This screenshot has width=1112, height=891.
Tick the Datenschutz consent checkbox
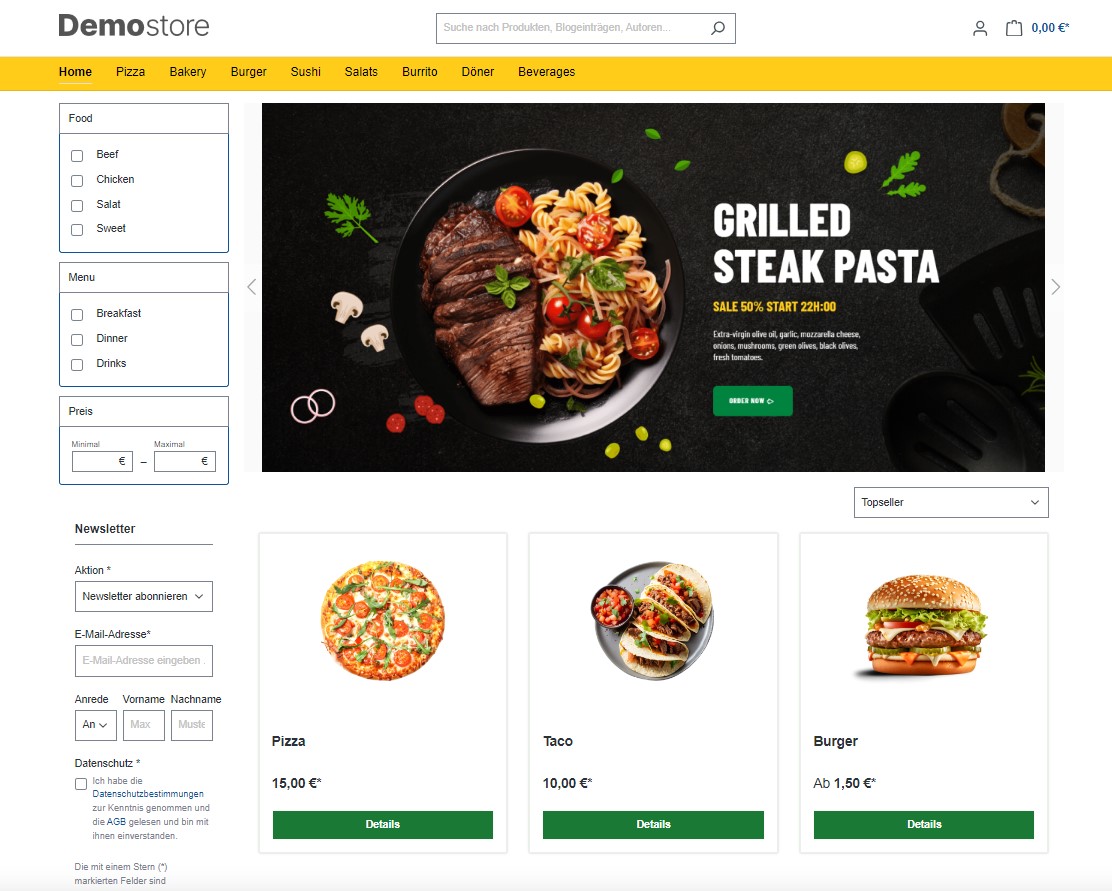click(x=81, y=783)
